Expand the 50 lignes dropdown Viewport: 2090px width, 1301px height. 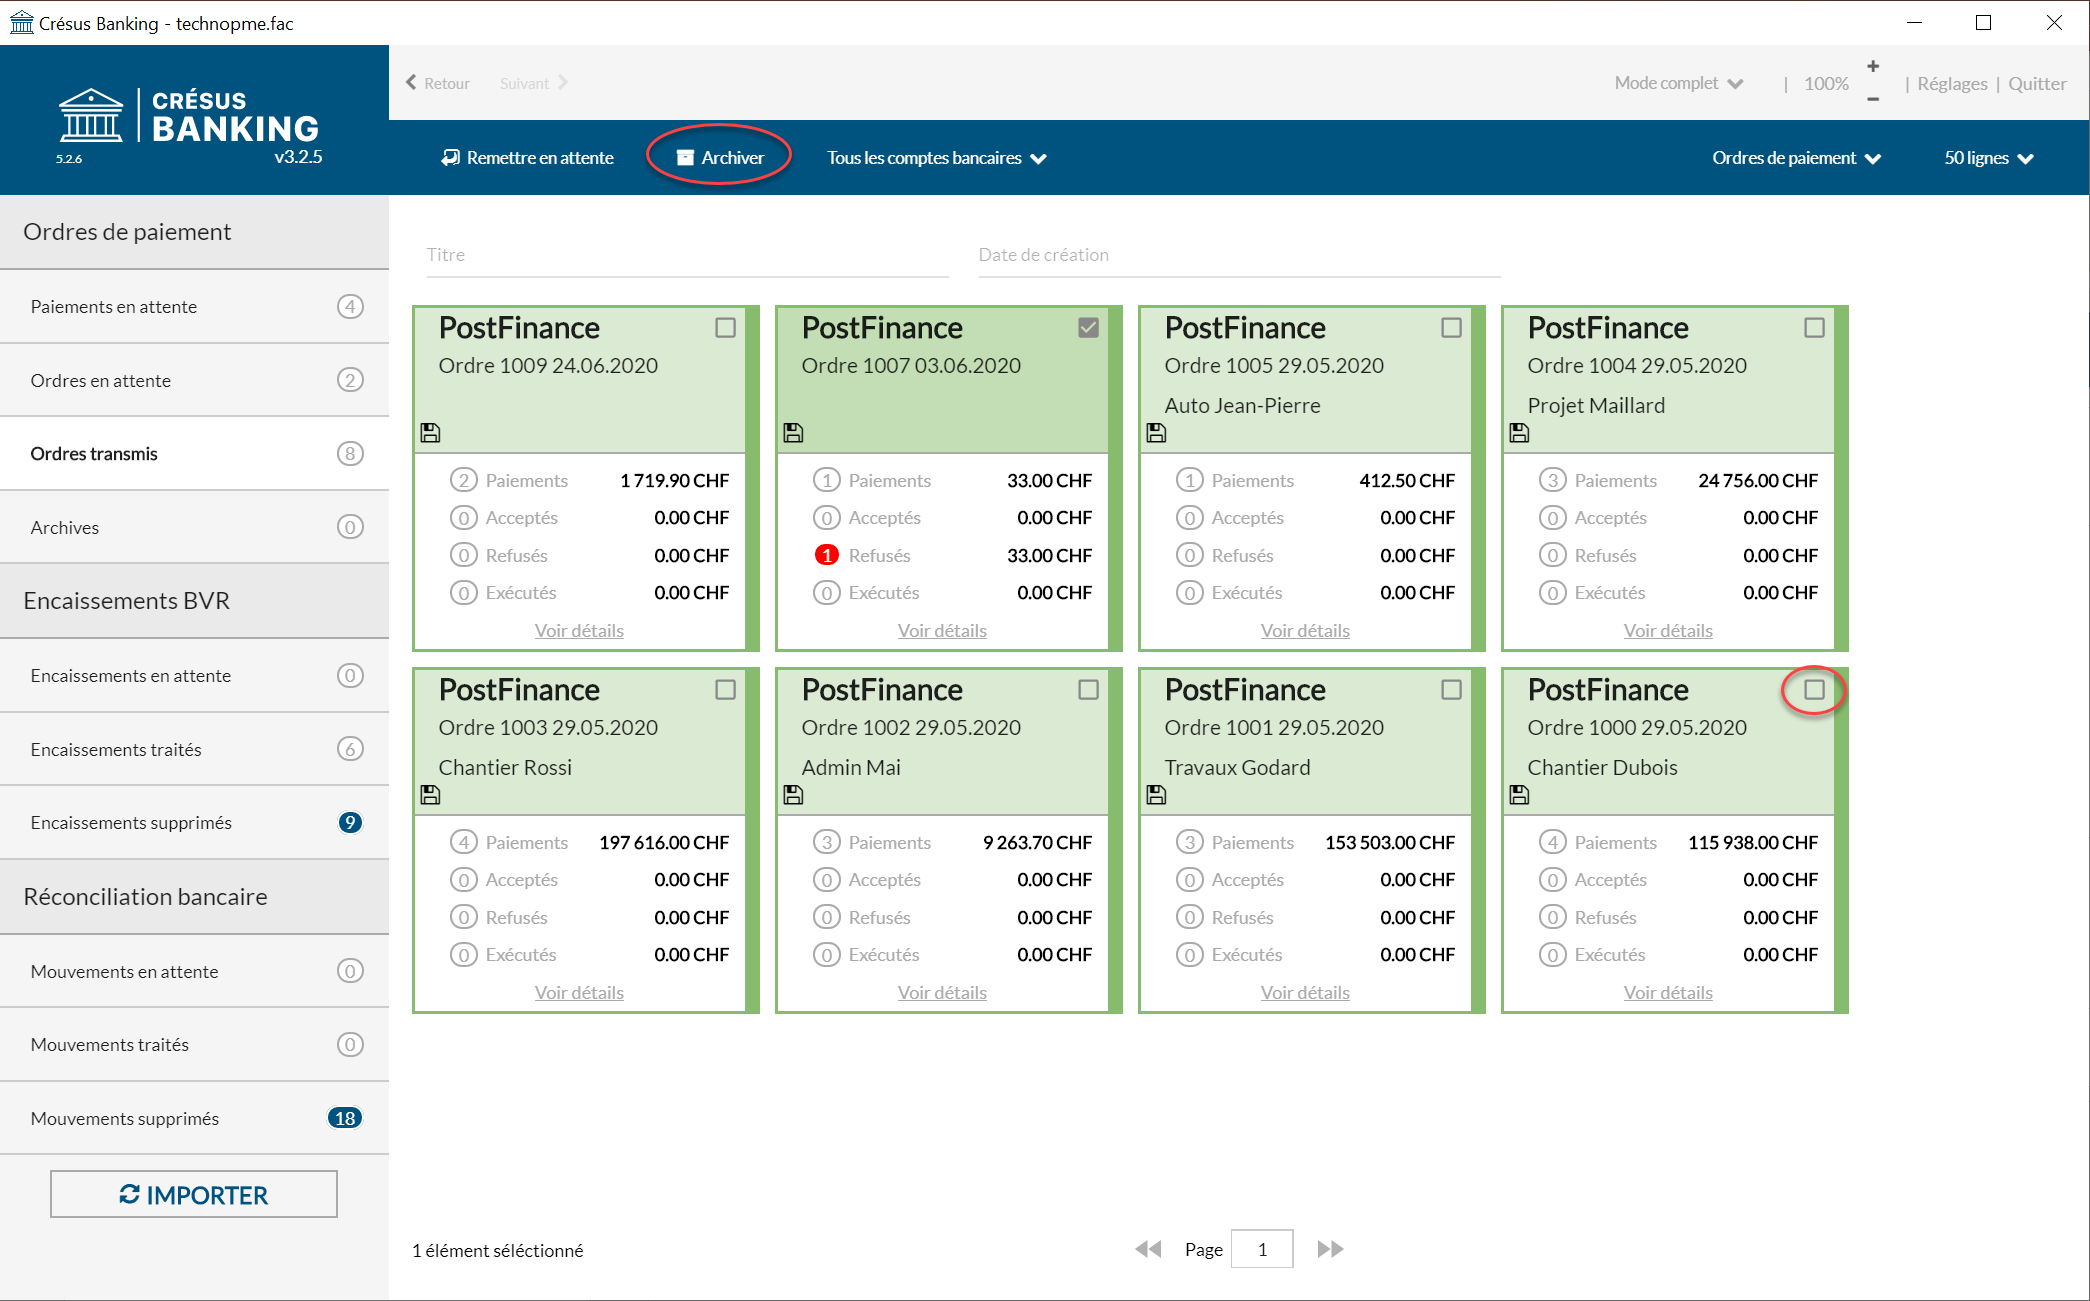(1989, 158)
